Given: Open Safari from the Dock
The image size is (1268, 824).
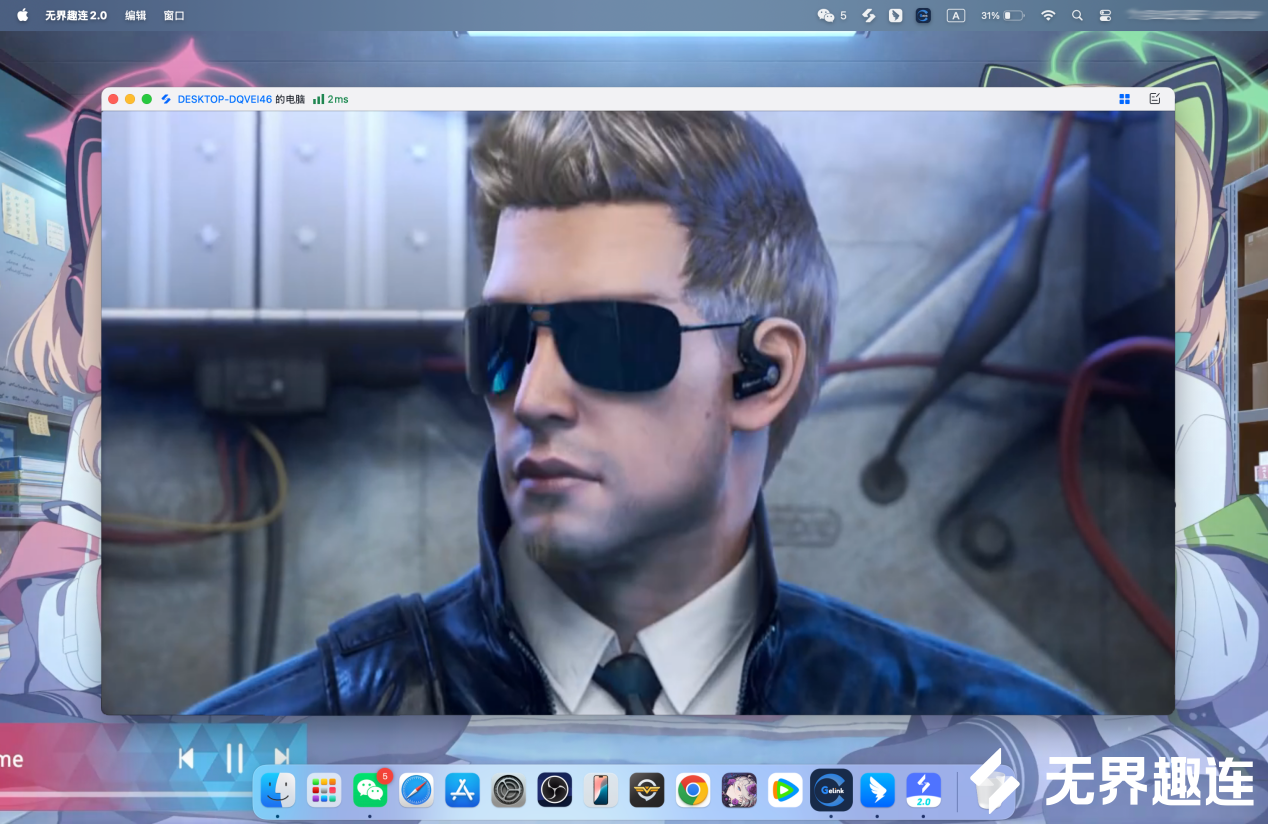Looking at the screenshot, I should [416, 790].
